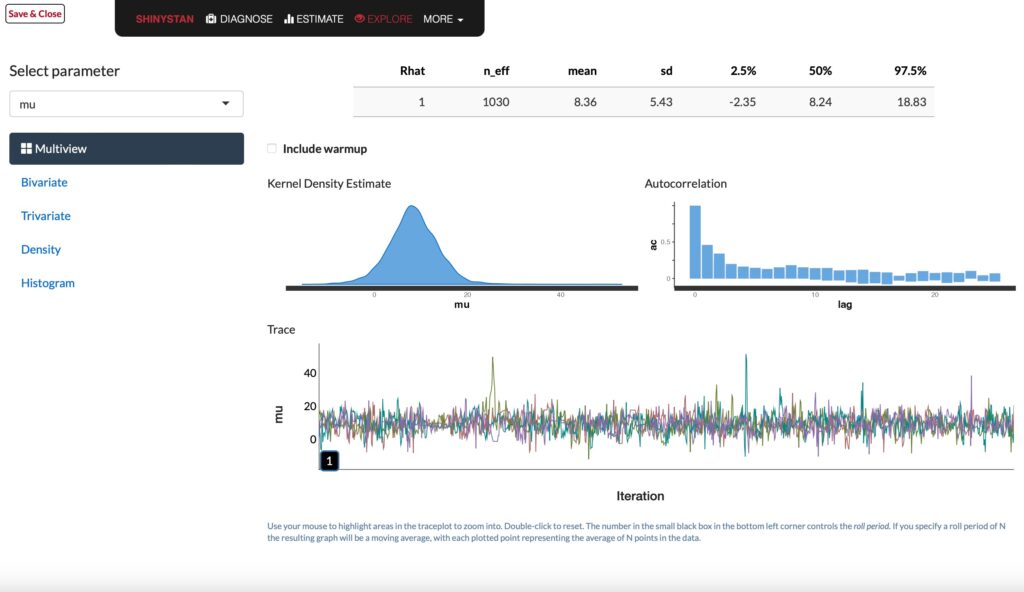Click the roll period box in traceplot
Screen dimensions: 1024x592
click(x=330, y=461)
